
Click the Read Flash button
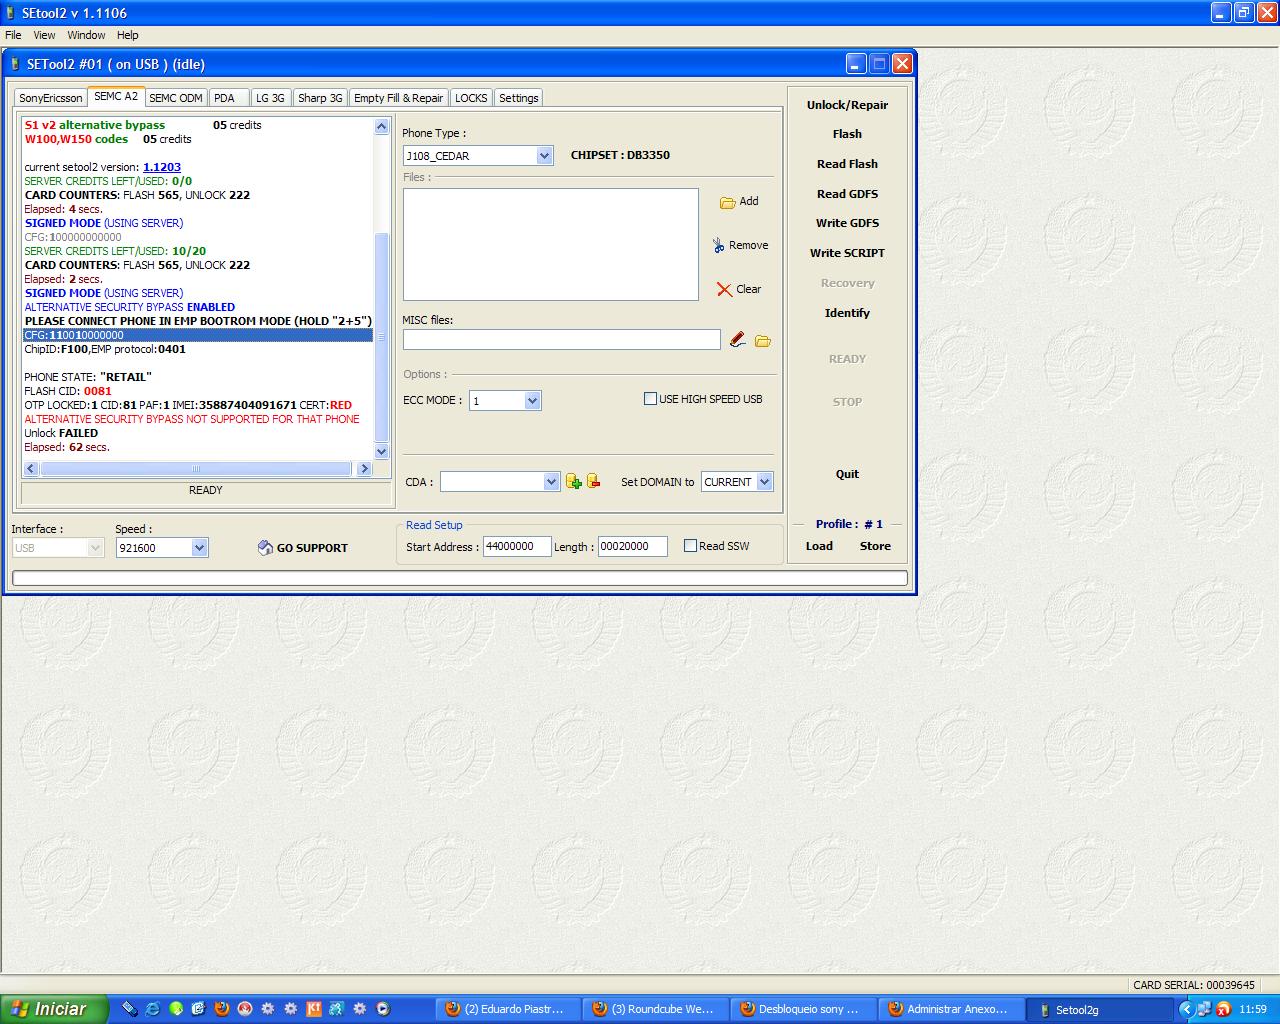847,164
